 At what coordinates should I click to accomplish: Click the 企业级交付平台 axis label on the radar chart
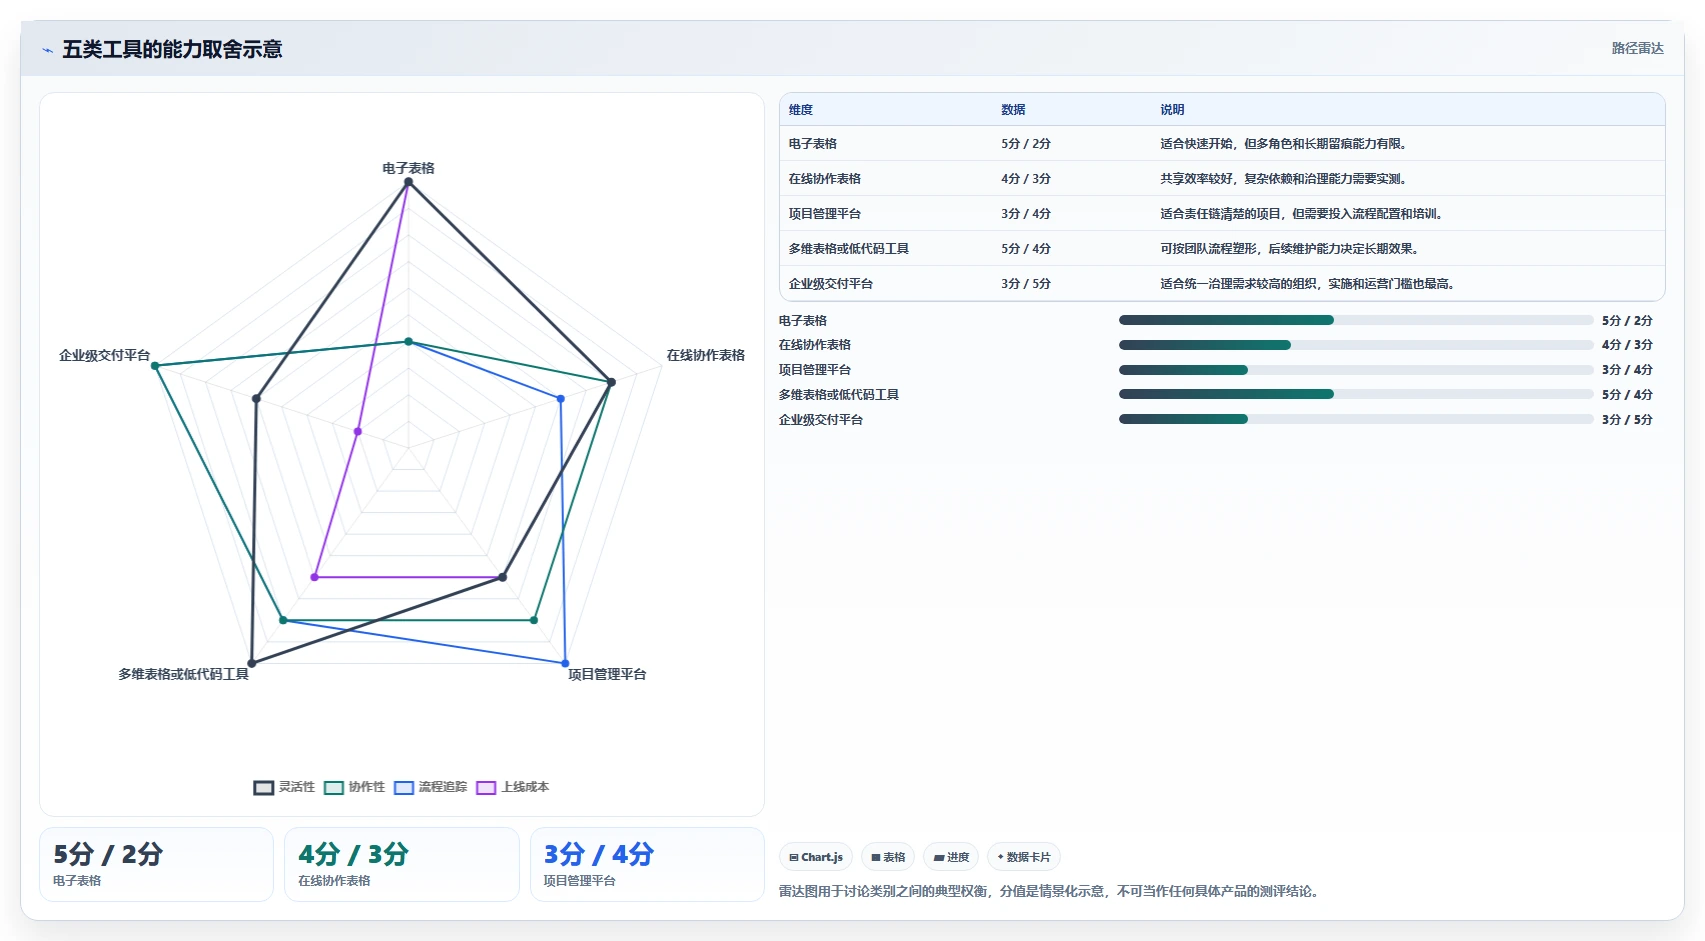[104, 355]
